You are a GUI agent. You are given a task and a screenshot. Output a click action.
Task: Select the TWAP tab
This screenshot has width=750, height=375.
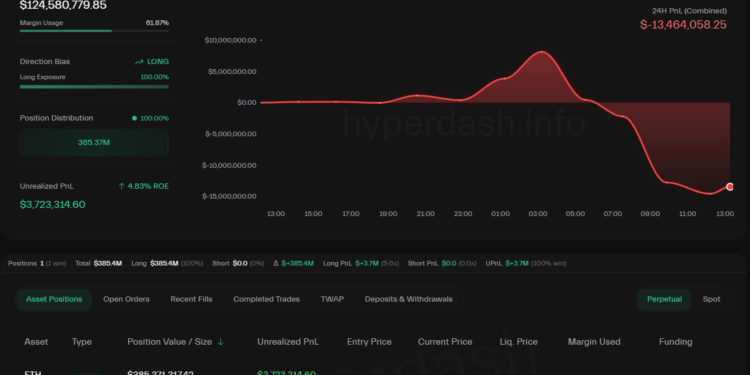[x=332, y=299]
